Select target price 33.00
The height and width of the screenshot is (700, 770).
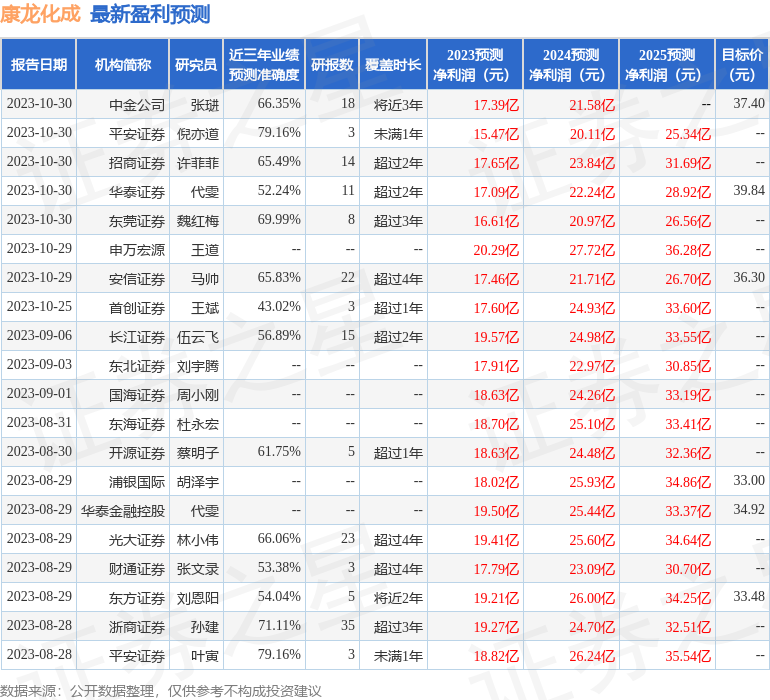pyautogui.click(x=749, y=480)
